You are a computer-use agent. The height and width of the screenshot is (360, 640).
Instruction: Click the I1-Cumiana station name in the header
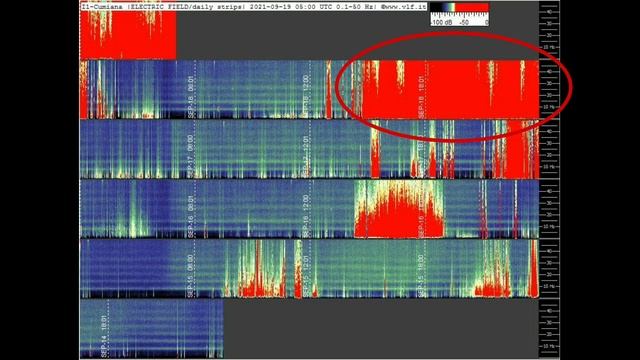(x=102, y=7)
